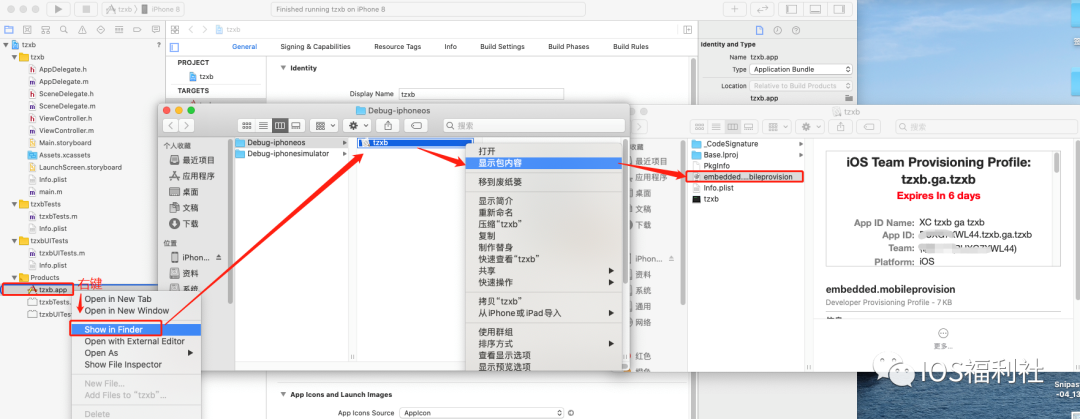
Task: Stop the running app in Xcode
Action: [x=85, y=9]
